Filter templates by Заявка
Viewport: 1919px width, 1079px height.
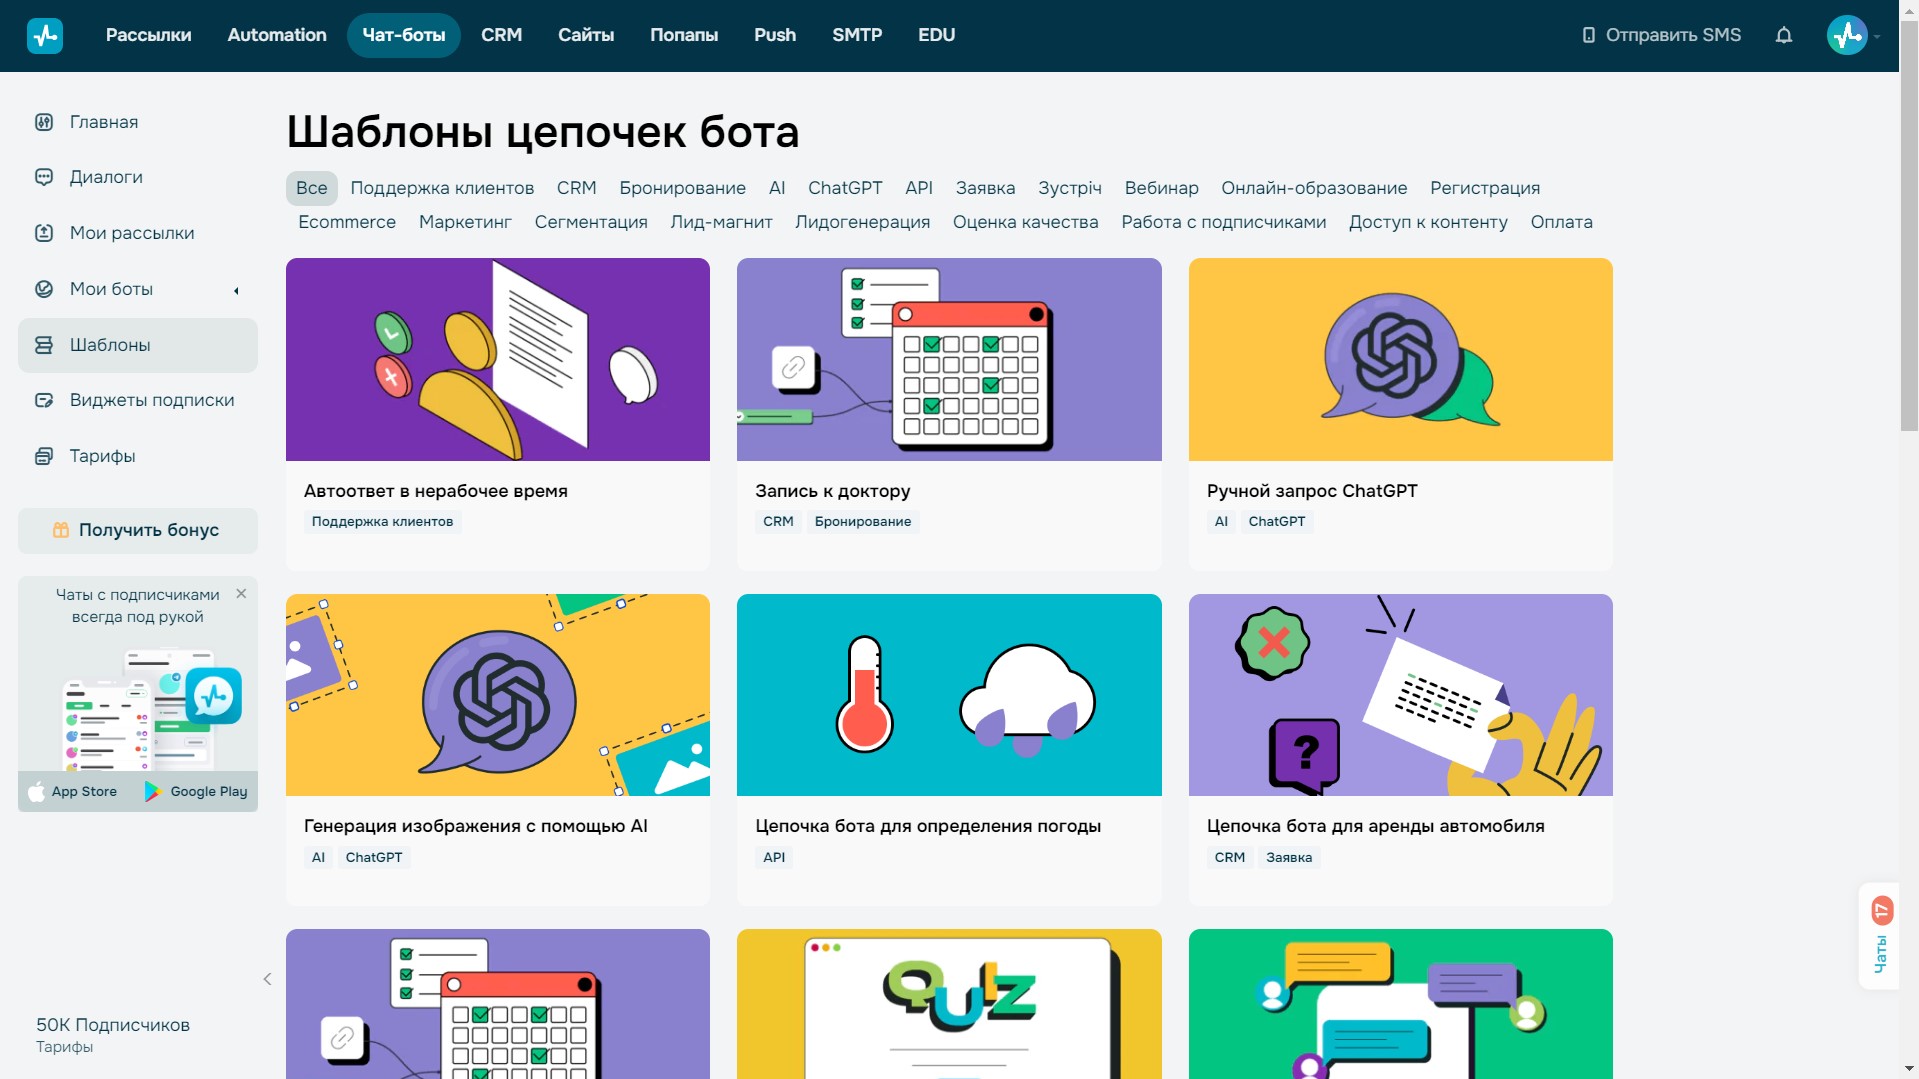coord(985,188)
